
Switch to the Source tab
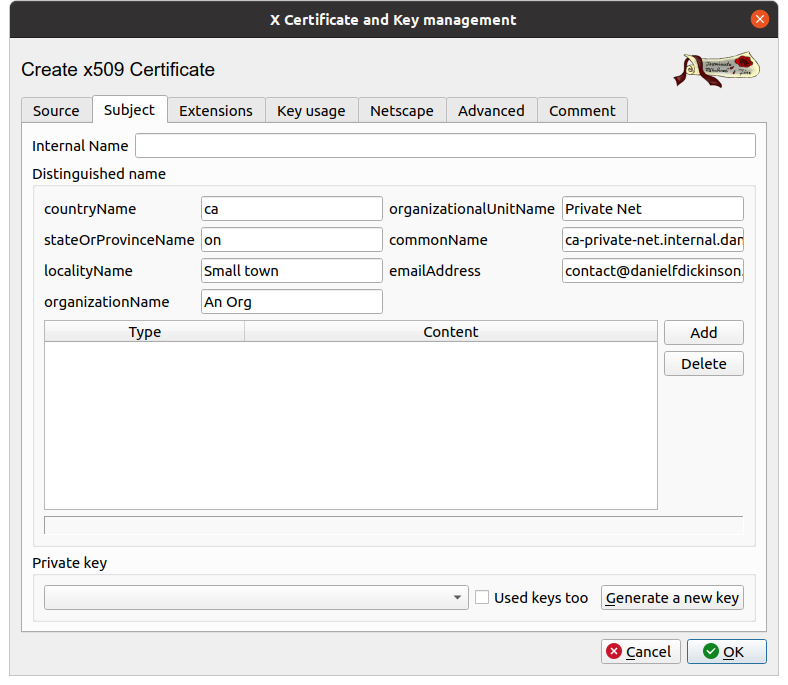coord(56,111)
